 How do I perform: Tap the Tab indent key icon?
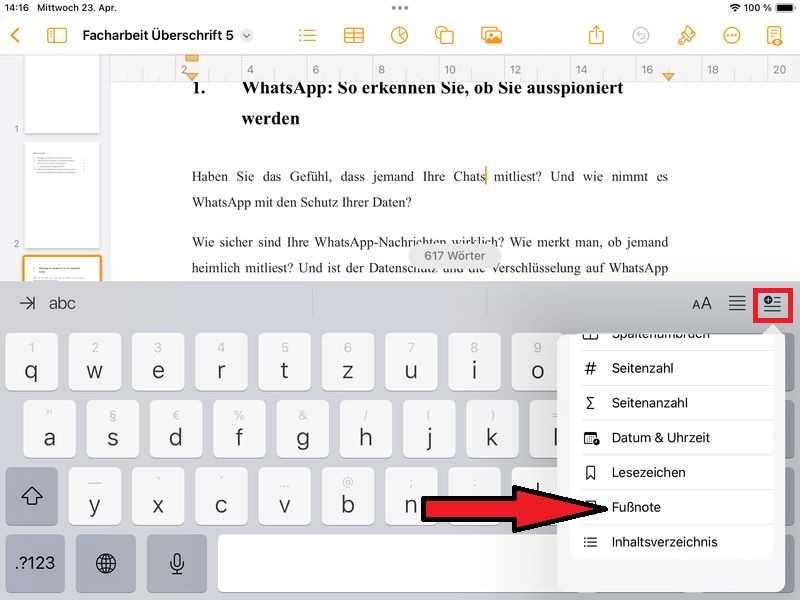point(28,303)
